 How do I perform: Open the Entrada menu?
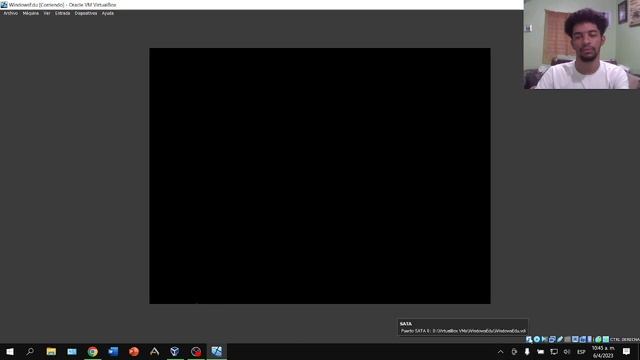[x=62, y=13]
